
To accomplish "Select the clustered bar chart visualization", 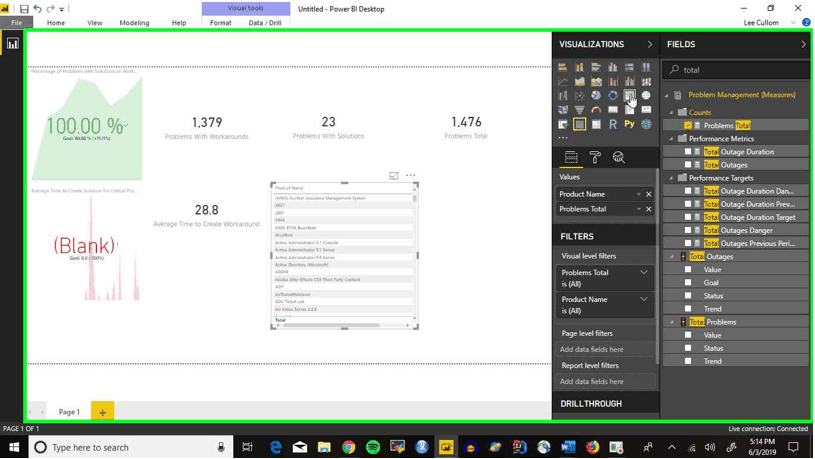I will tap(596, 67).
